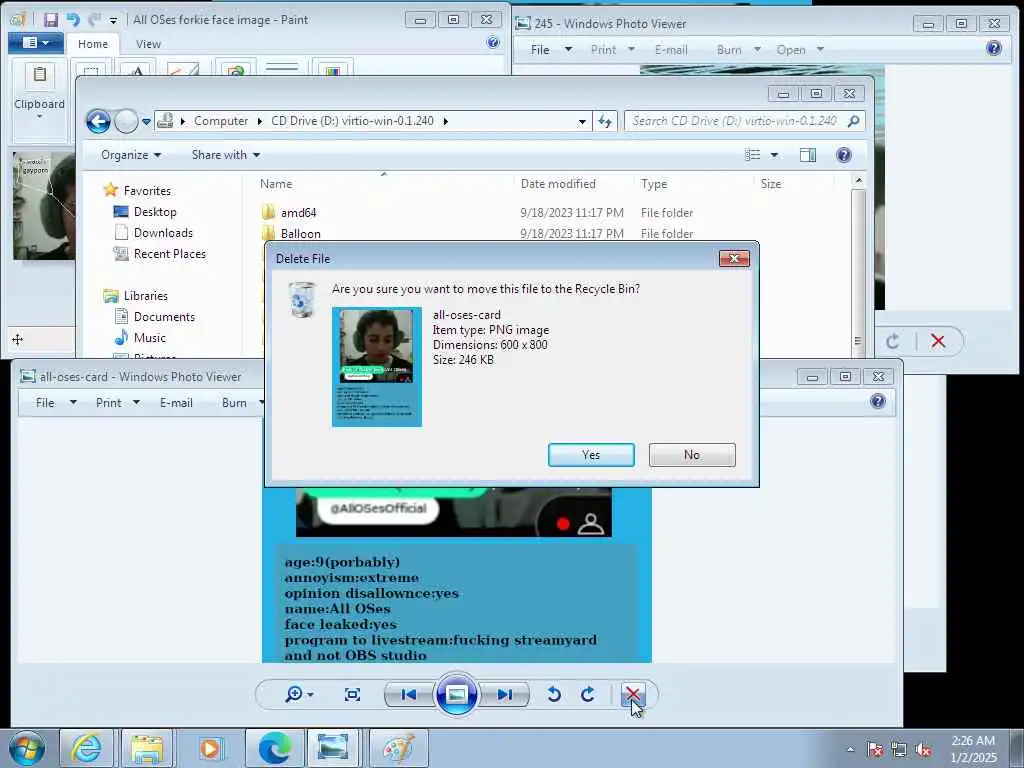Viewport: 1024px width, 768px height.
Task: Open help in all-oses-card viewer
Action: pyautogui.click(x=878, y=401)
